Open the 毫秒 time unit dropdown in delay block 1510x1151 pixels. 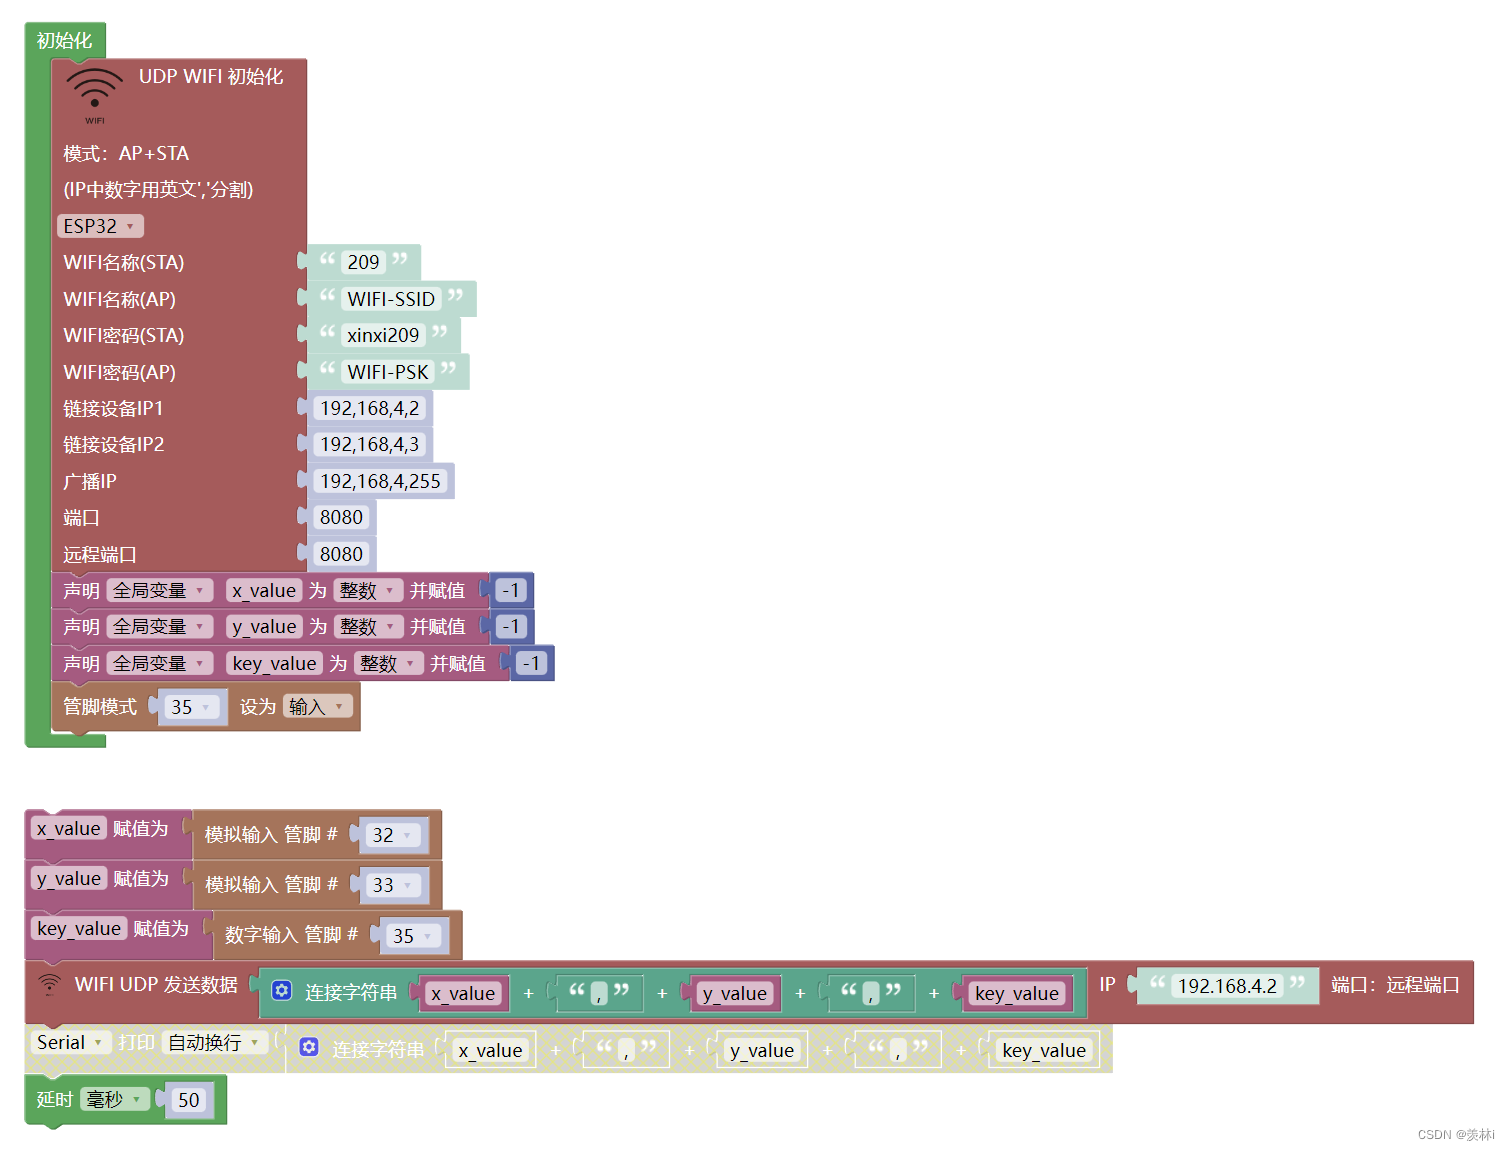115,1099
